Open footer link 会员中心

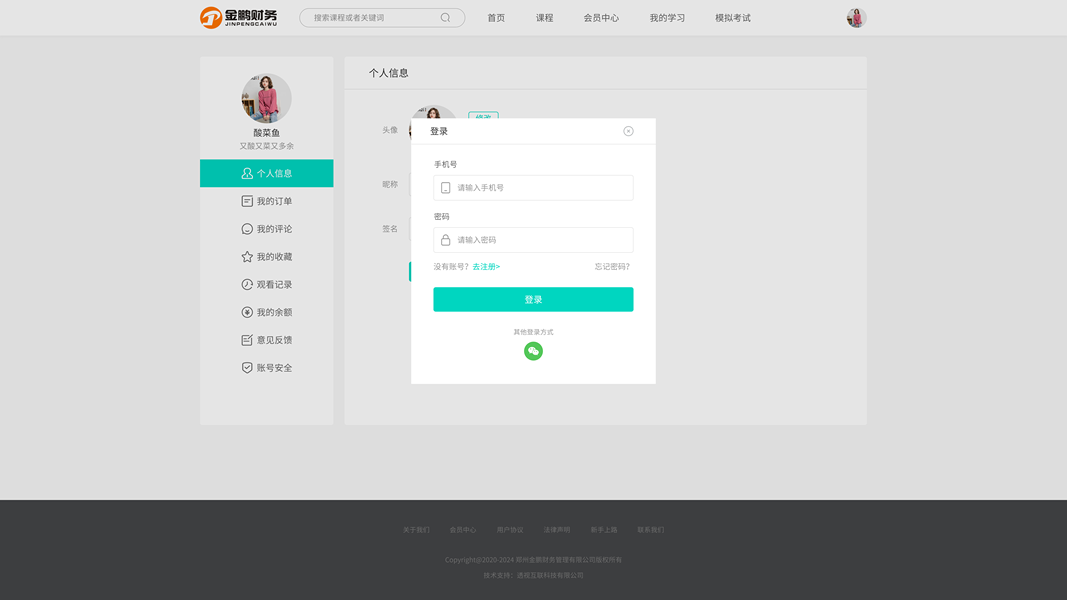pyautogui.click(x=463, y=530)
